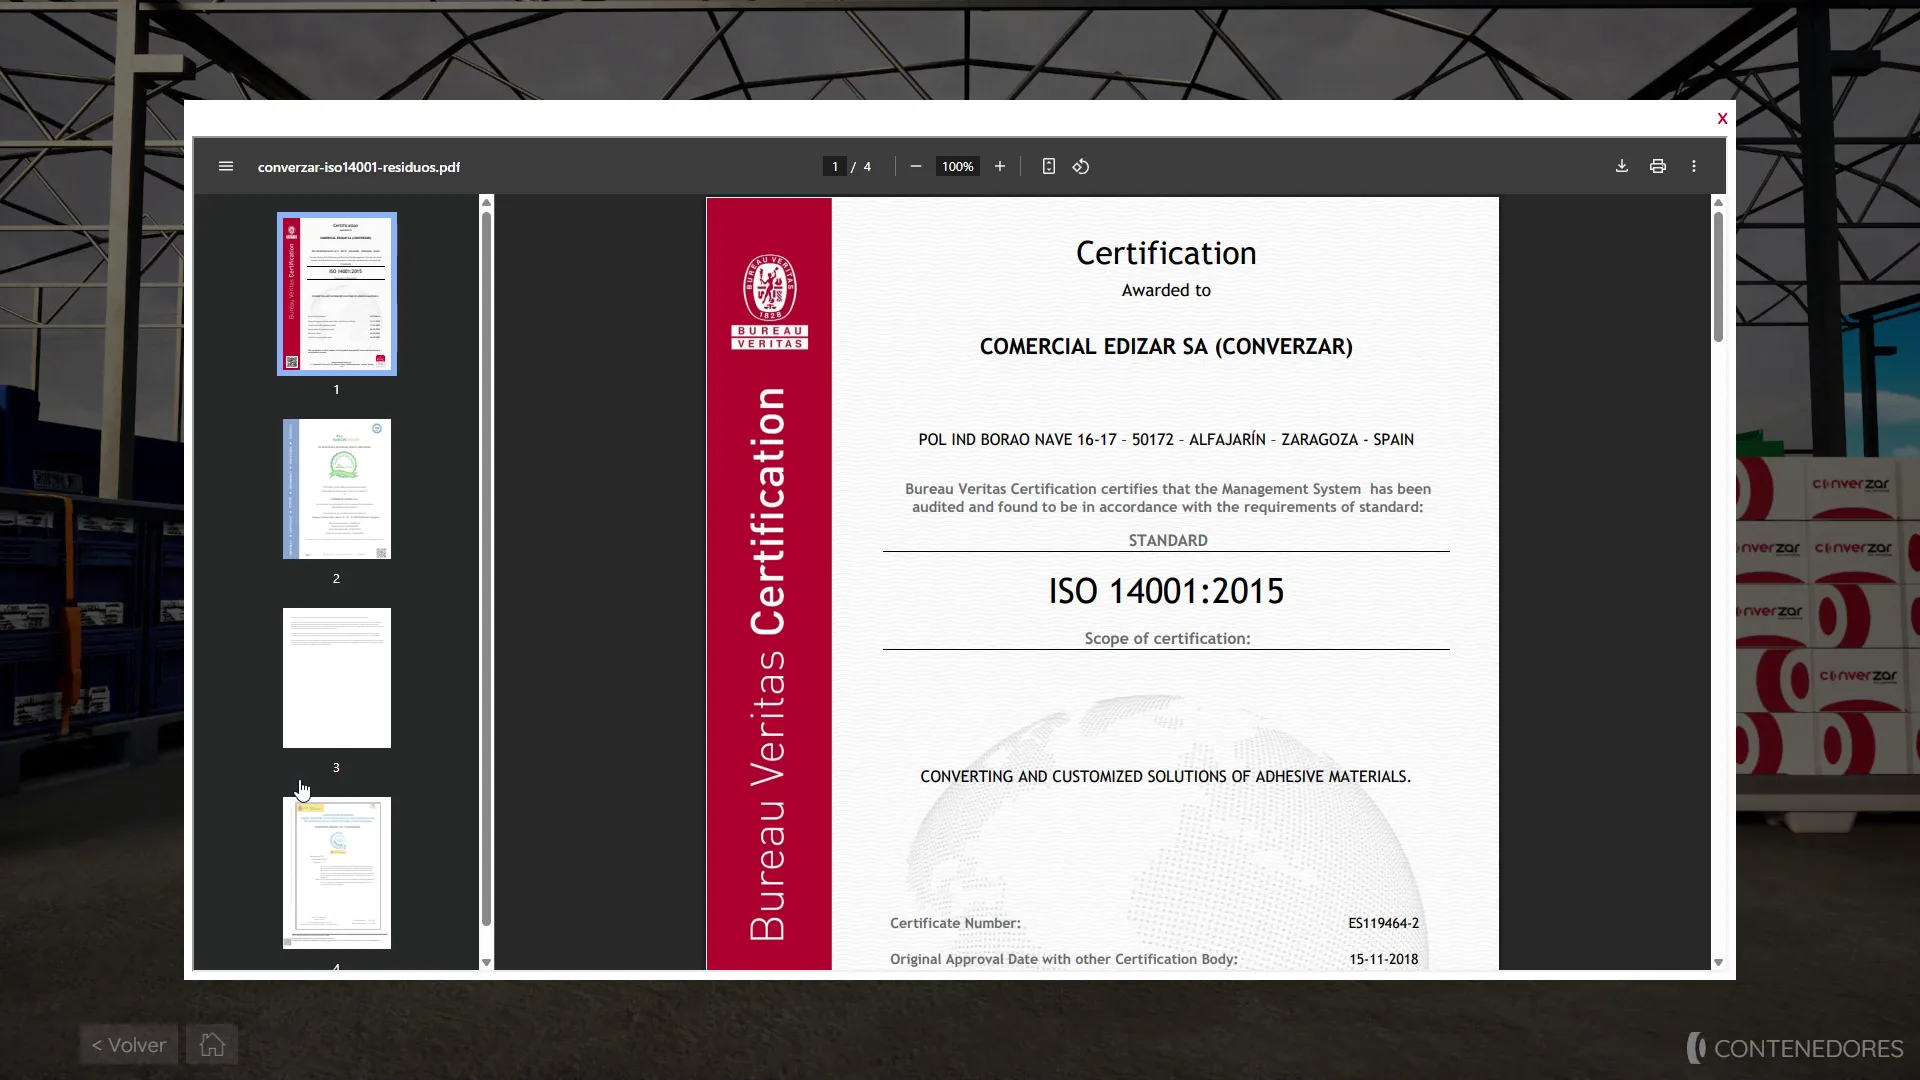1920x1080 pixels.
Task: Toggle the PDF sidebar menu
Action: coord(226,167)
